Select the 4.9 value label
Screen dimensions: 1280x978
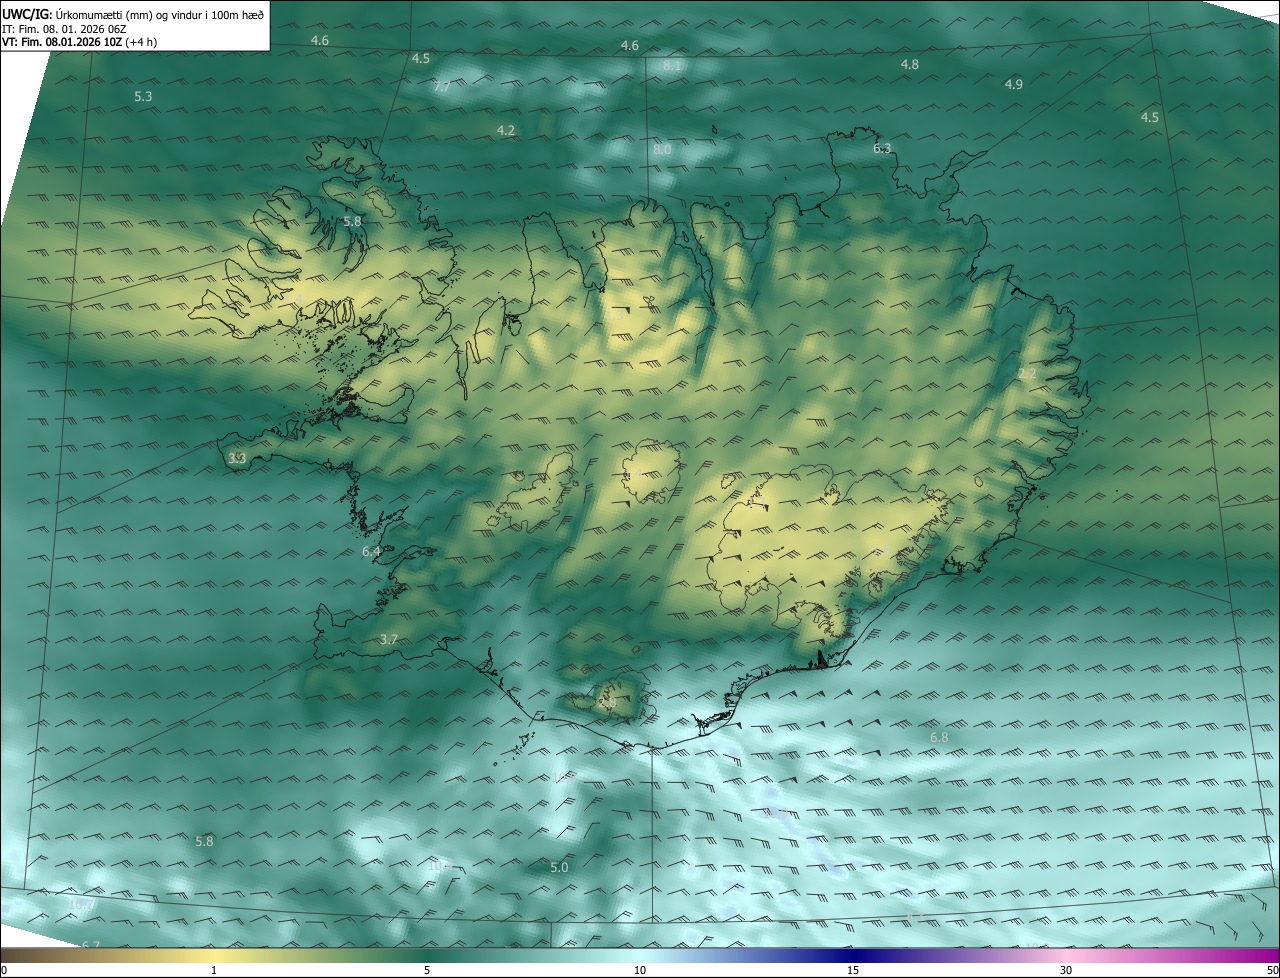(x=1013, y=85)
